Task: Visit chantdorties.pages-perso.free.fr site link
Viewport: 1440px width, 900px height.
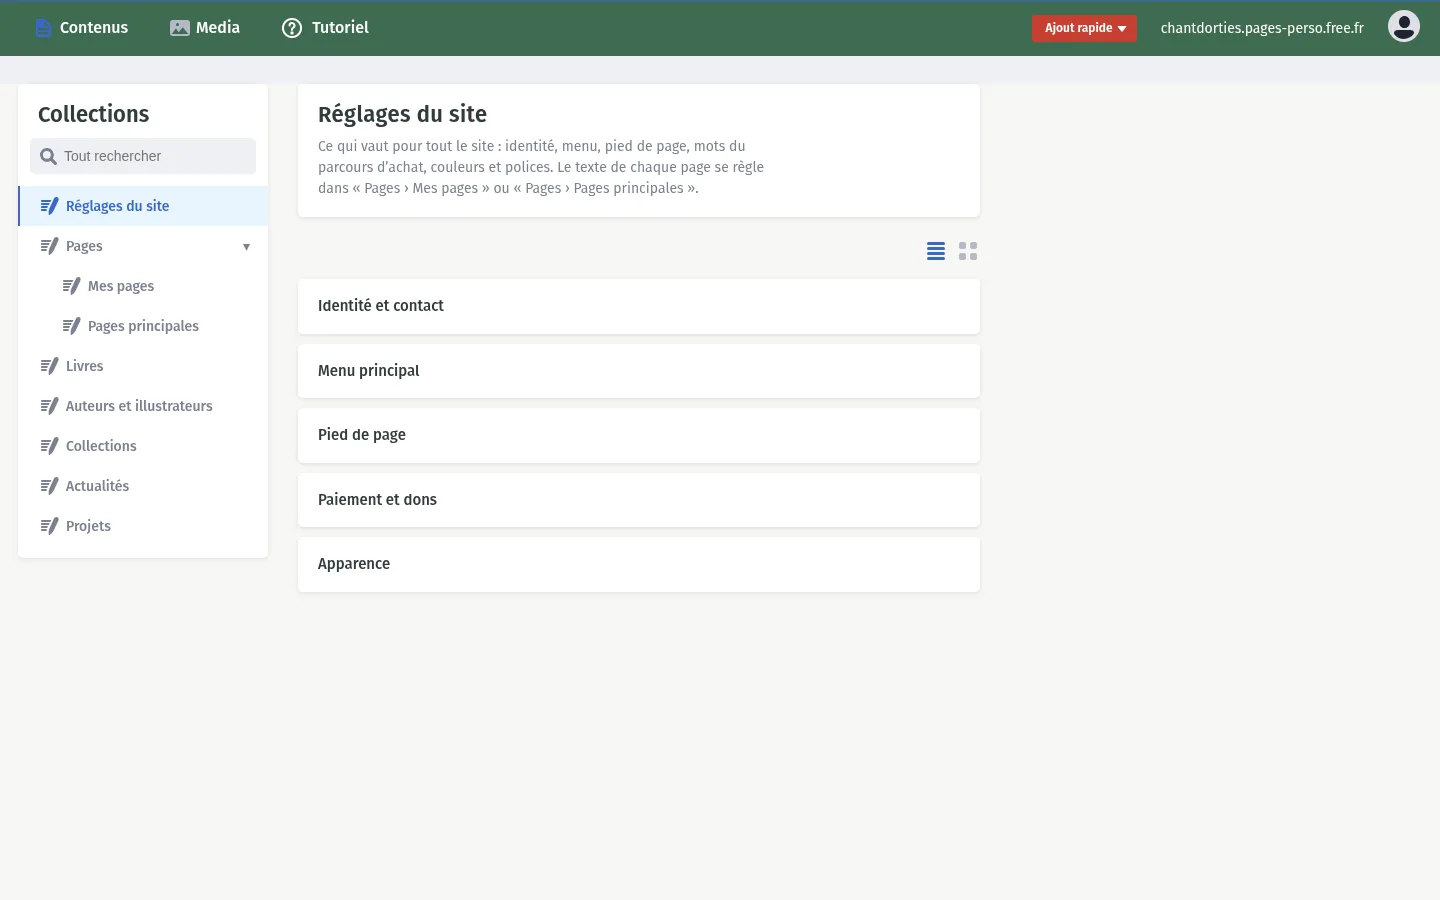Action: [x=1262, y=28]
